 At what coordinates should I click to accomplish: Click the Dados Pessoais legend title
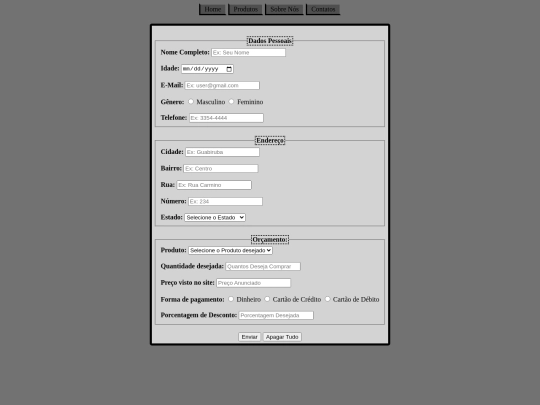pyautogui.click(x=270, y=41)
